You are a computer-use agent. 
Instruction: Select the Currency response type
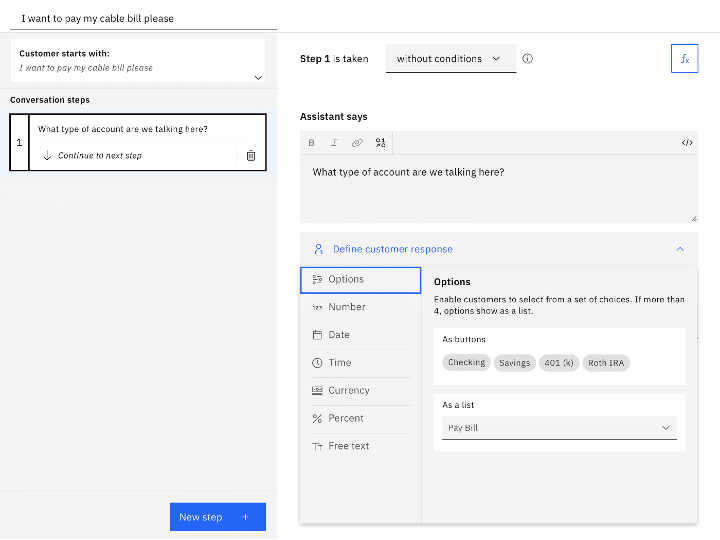[360, 391]
